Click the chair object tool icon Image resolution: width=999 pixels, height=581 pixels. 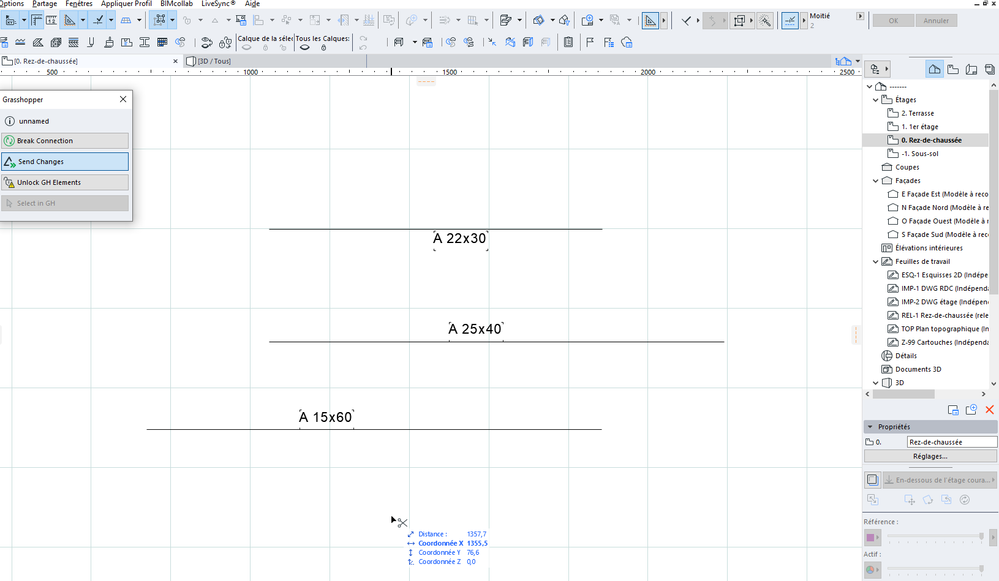pyautogui.click(x=399, y=43)
